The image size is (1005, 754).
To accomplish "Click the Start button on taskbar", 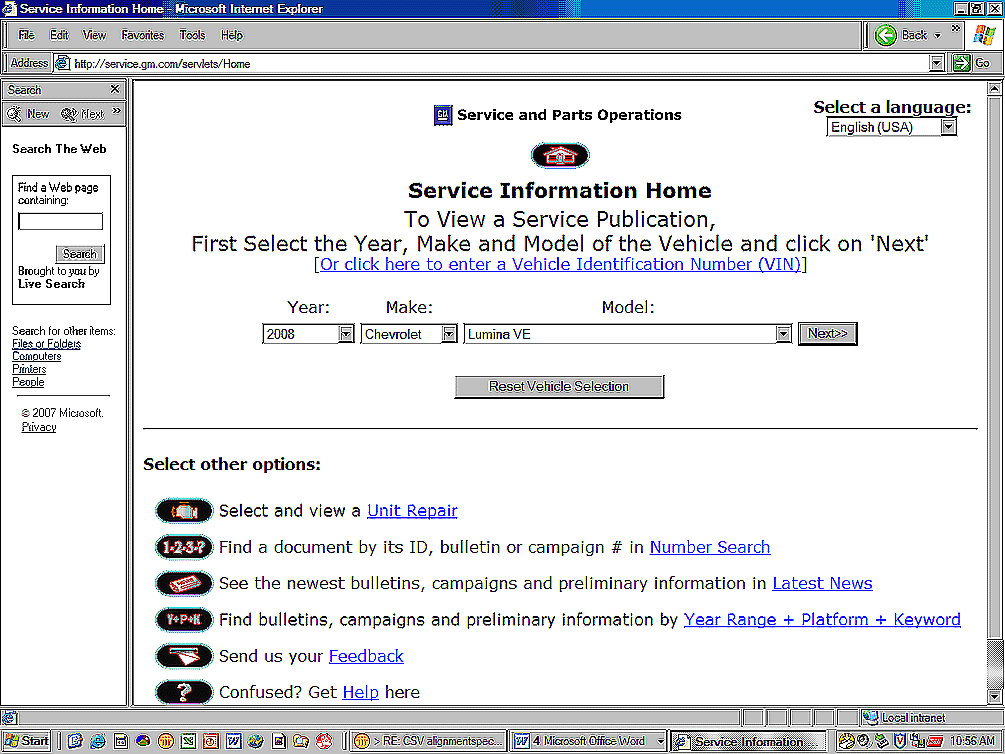I will coord(27,741).
